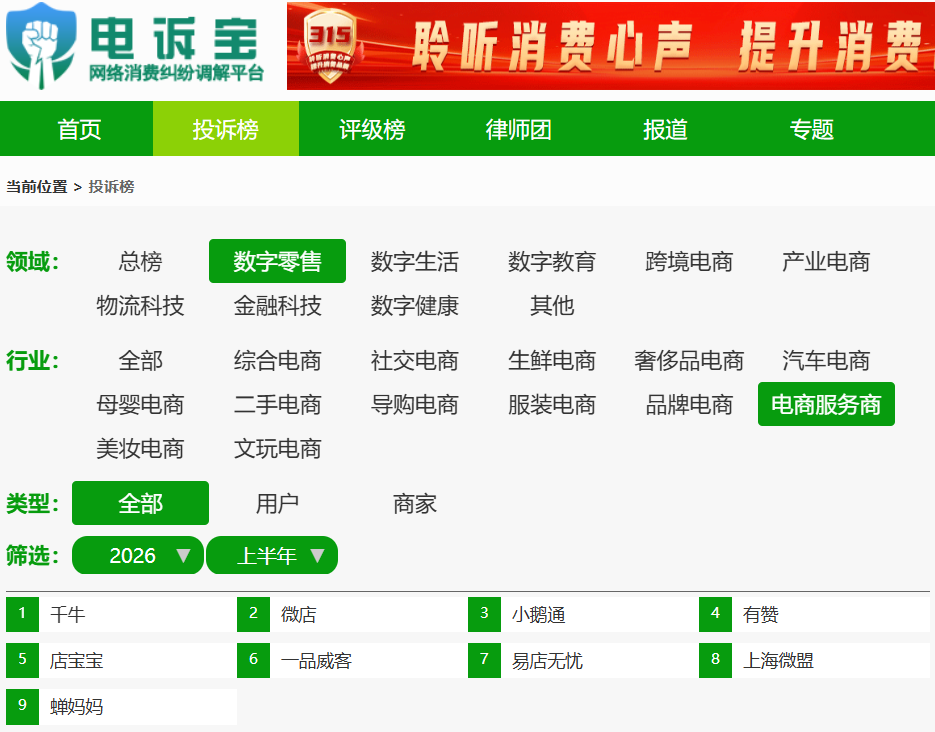The width and height of the screenshot is (935, 732).
Task: Choose the 产业电商 domain filter
Action: [826, 261]
